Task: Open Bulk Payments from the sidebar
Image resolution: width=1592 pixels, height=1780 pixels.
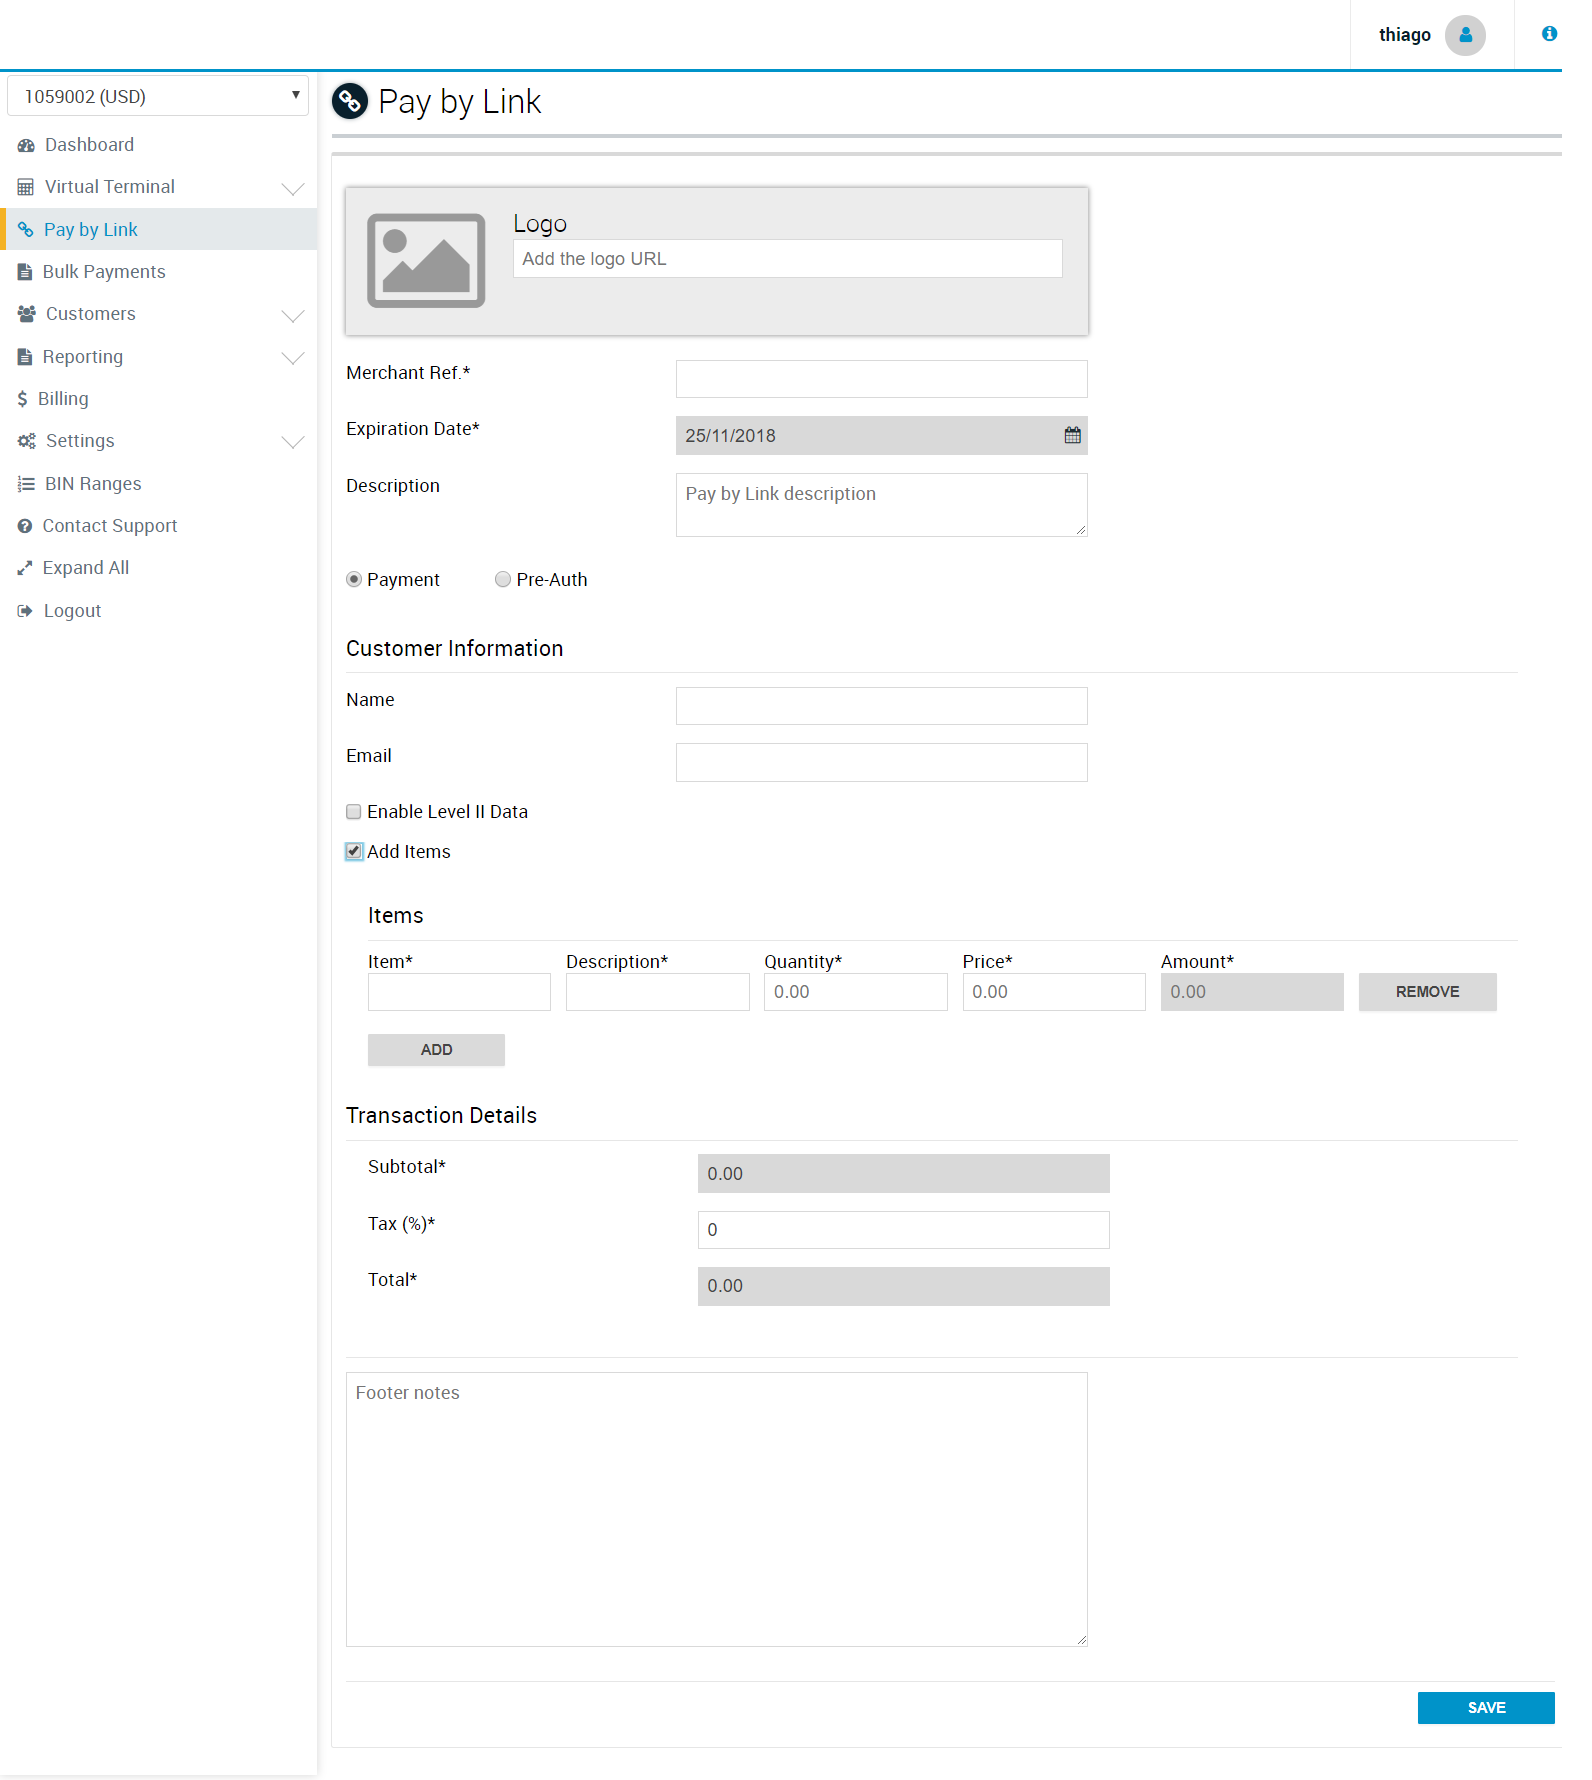Action: [x=104, y=272]
